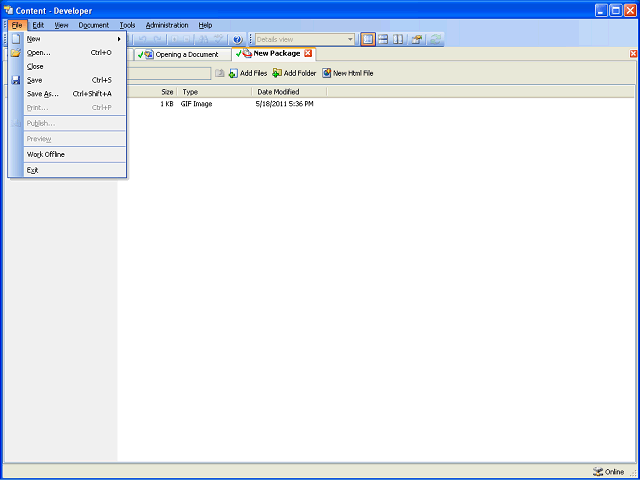Click the open folder icon in menu
Viewport: 640px width, 480px height.
pyautogui.click(x=16, y=53)
